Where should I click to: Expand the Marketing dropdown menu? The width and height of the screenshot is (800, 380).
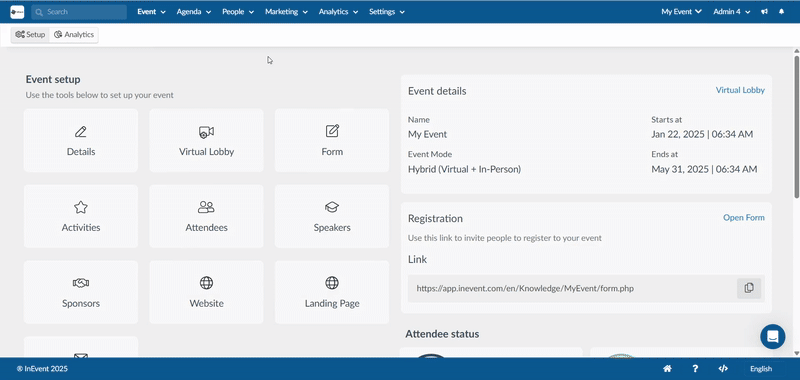pyautogui.click(x=286, y=12)
